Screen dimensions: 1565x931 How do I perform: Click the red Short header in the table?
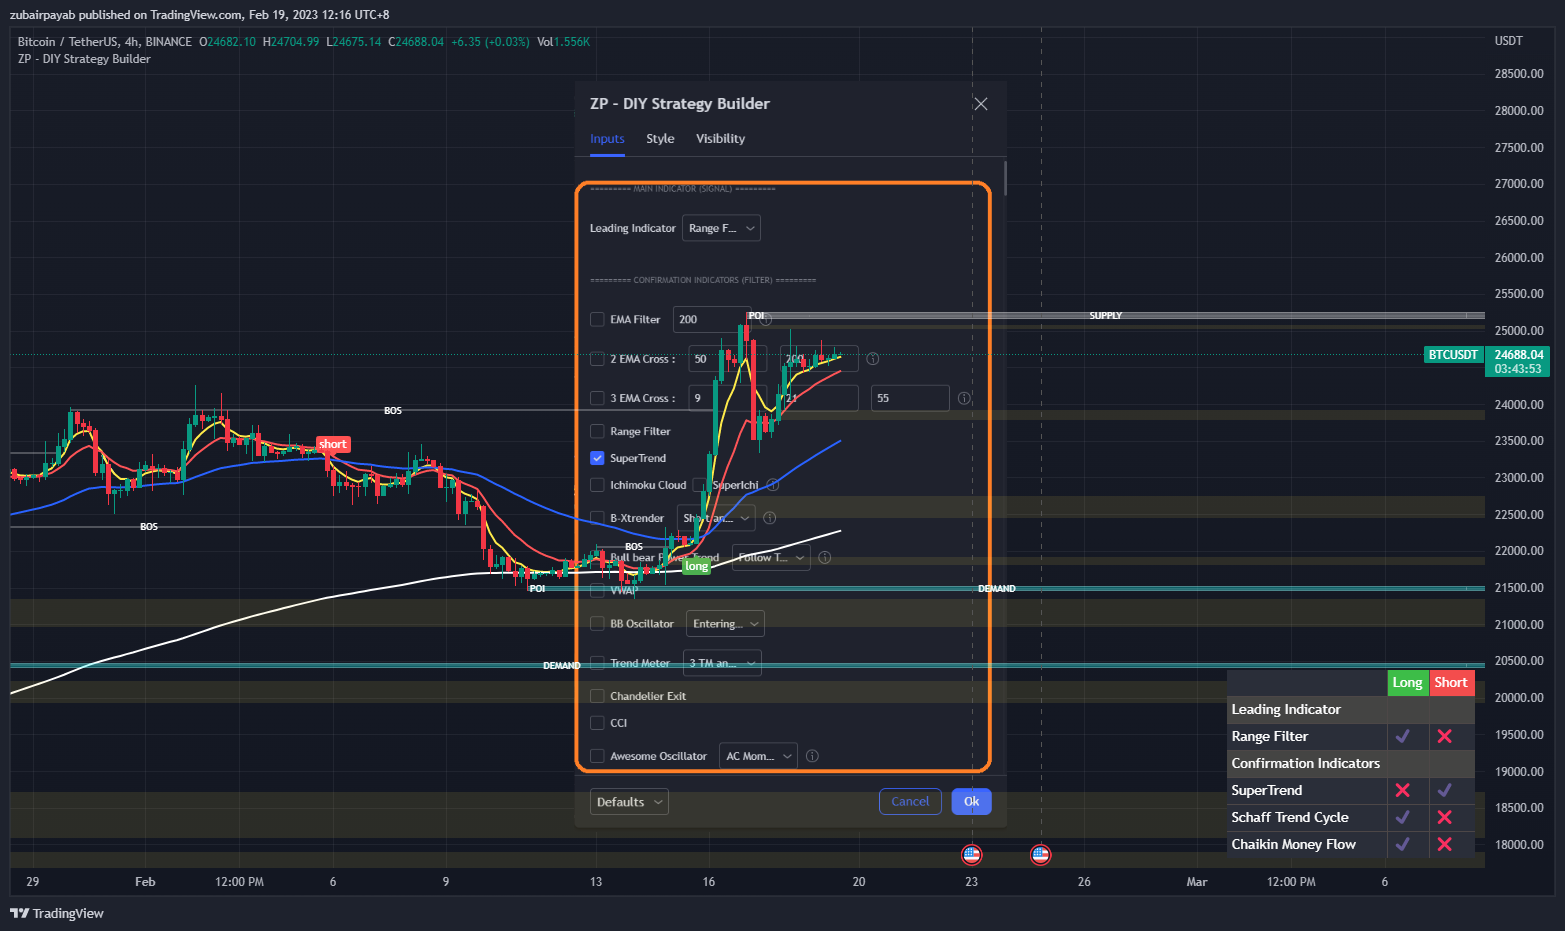pos(1451,683)
